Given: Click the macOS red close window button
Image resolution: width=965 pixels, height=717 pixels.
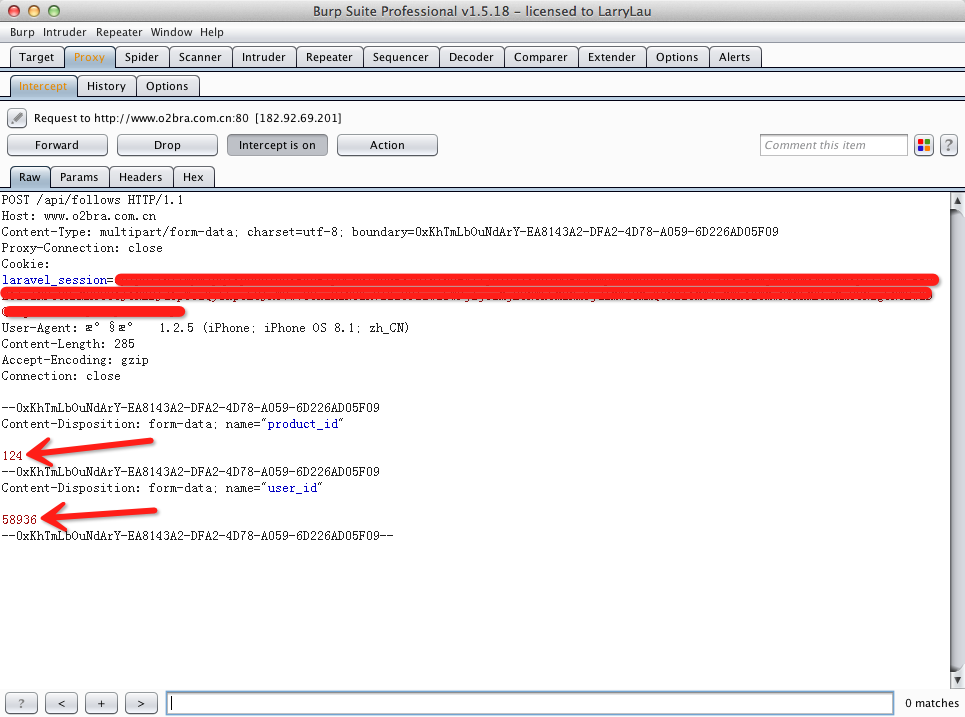Looking at the screenshot, I should click(x=14, y=11).
